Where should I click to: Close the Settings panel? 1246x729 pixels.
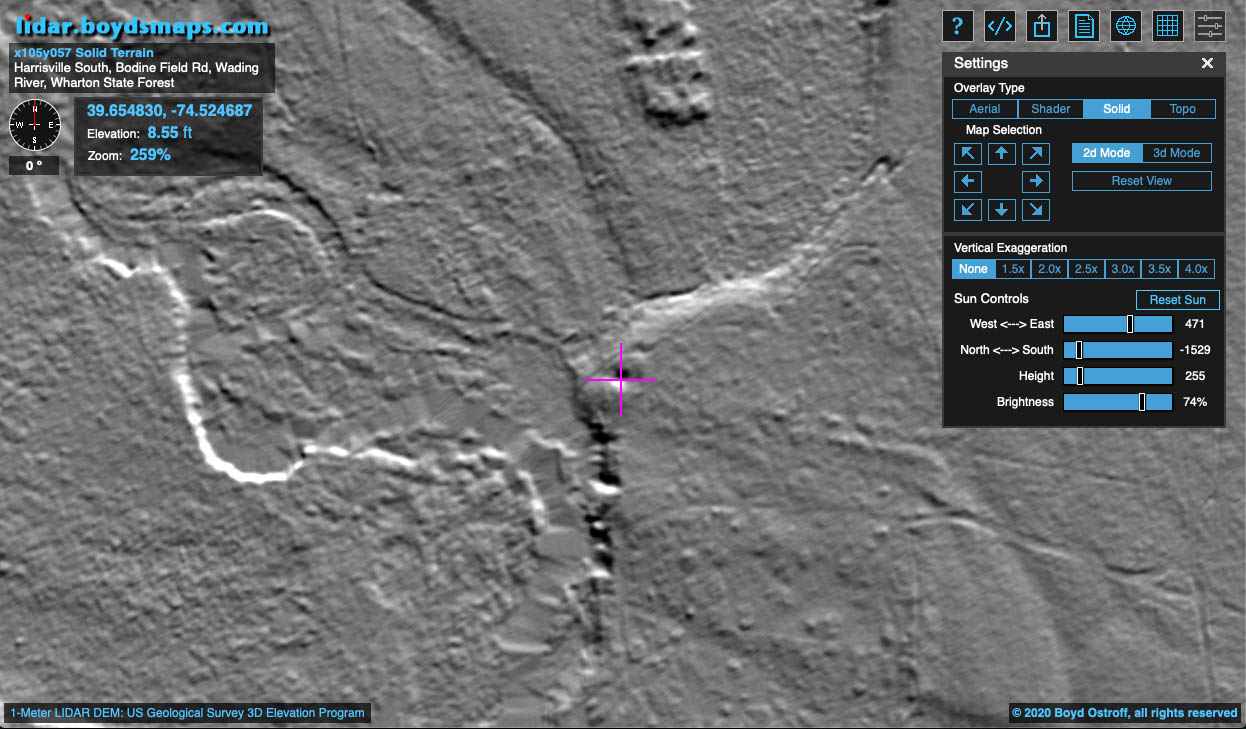click(1207, 63)
